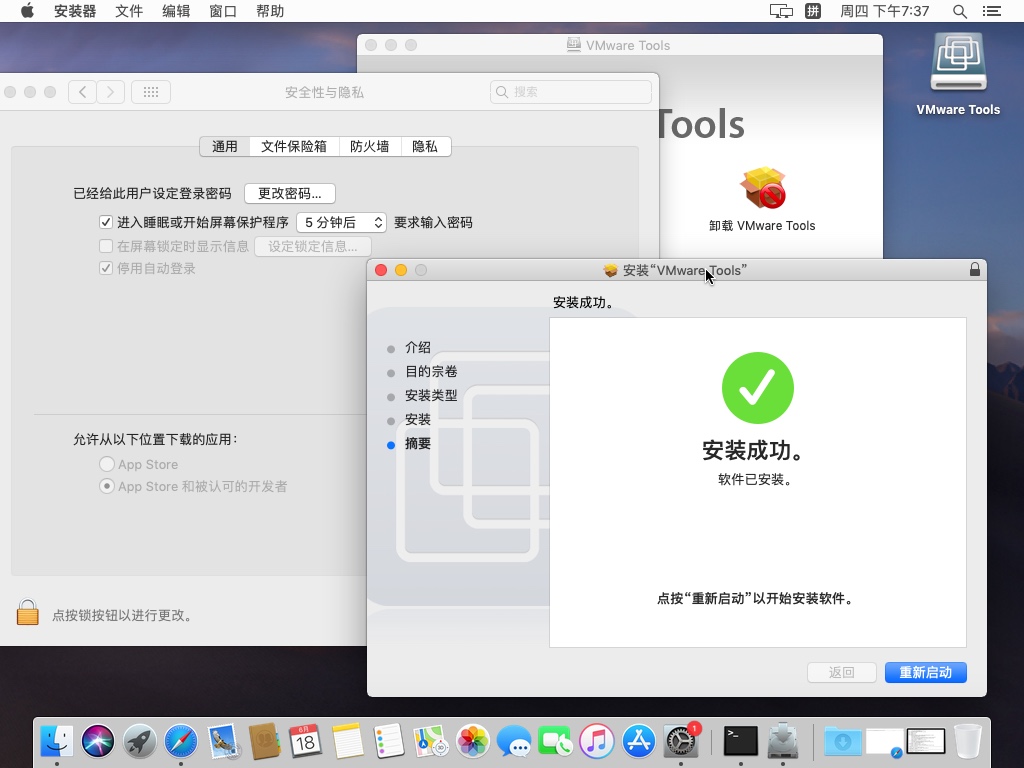Open Messages bubble icon in Dock
The height and width of the screenshot is (768, 1024).
click(x=514, y=741)
